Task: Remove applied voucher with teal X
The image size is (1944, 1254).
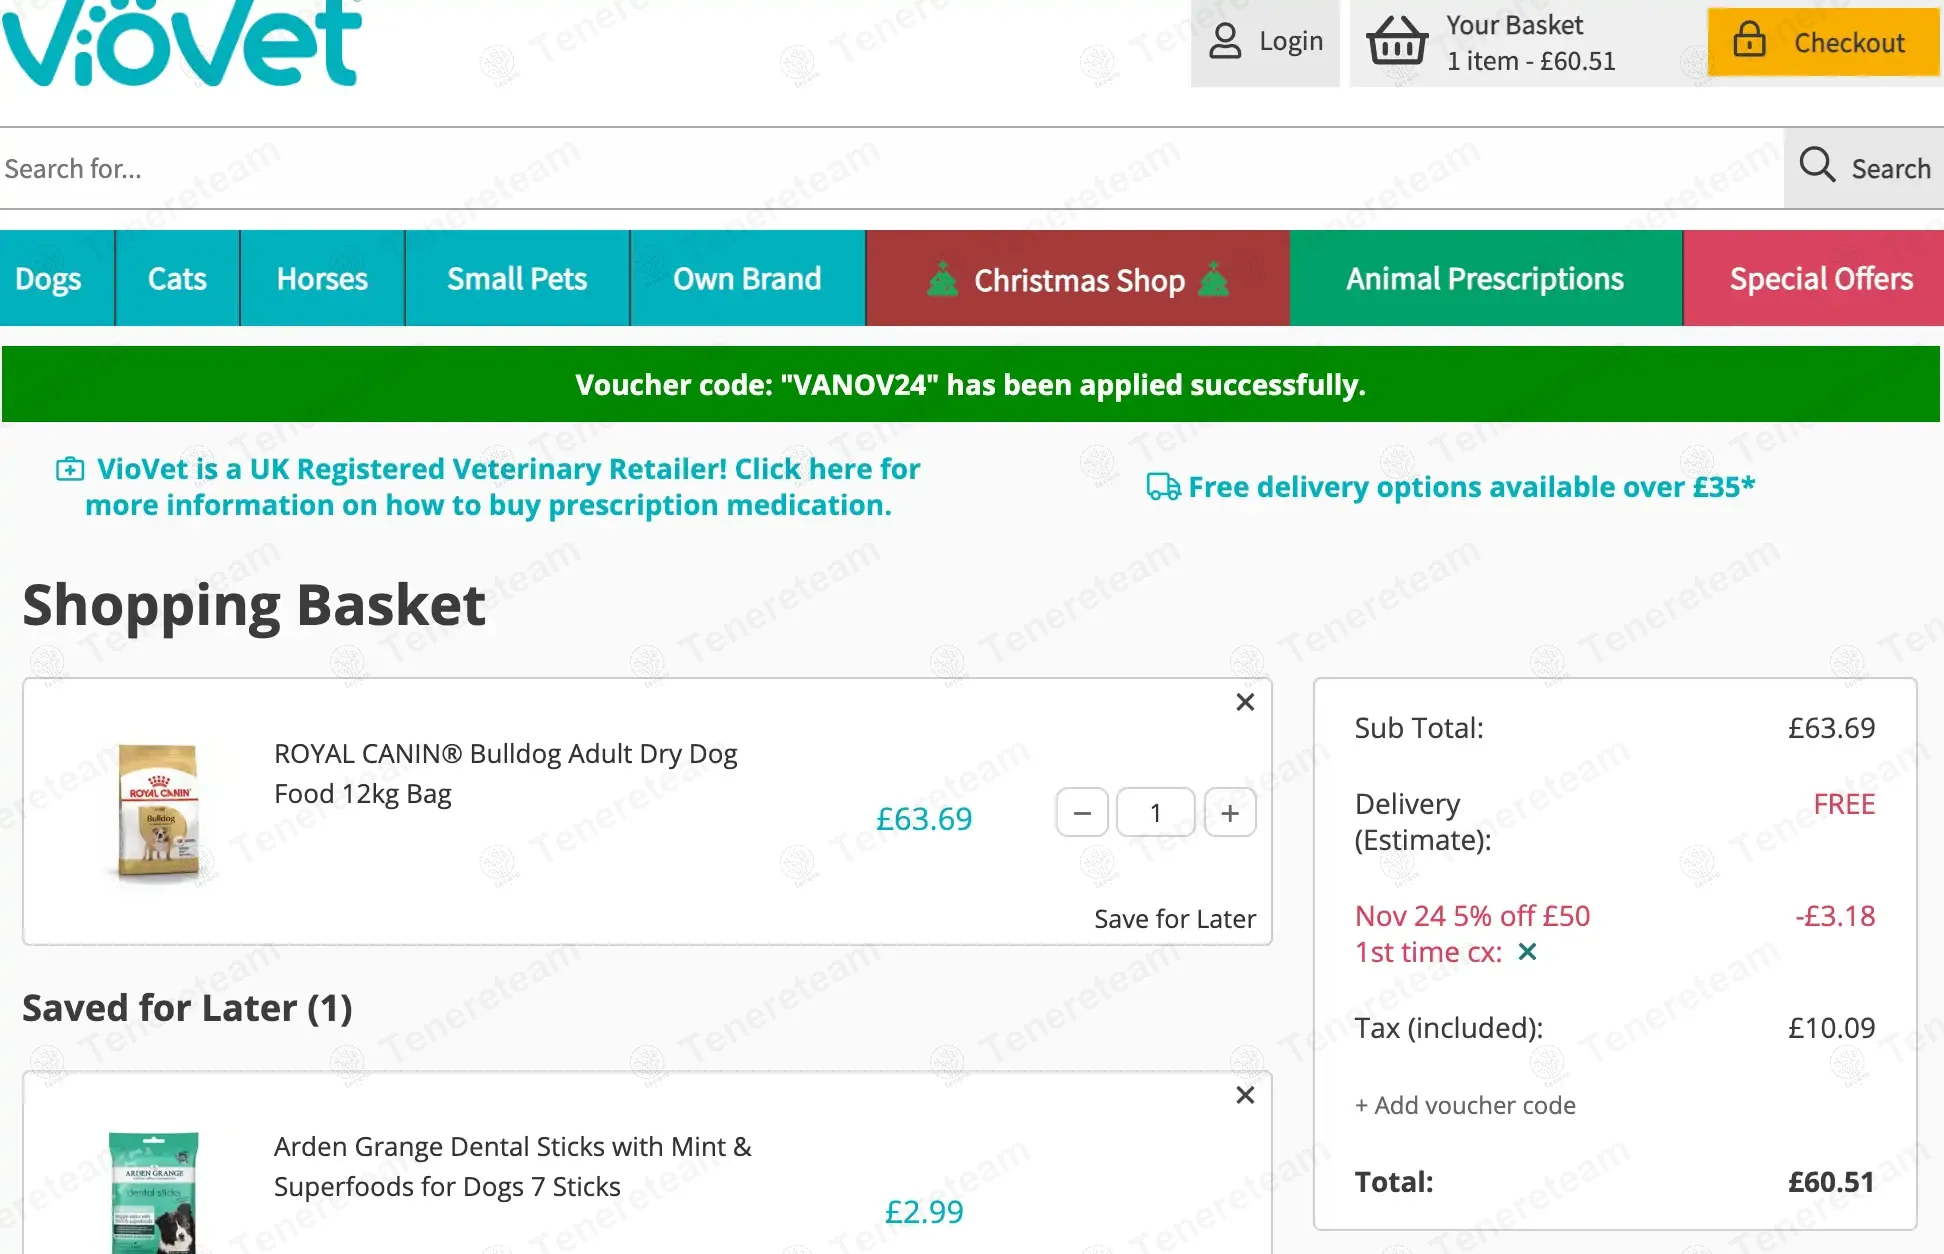Action: pyautogui.click(x=1527, y=952)
